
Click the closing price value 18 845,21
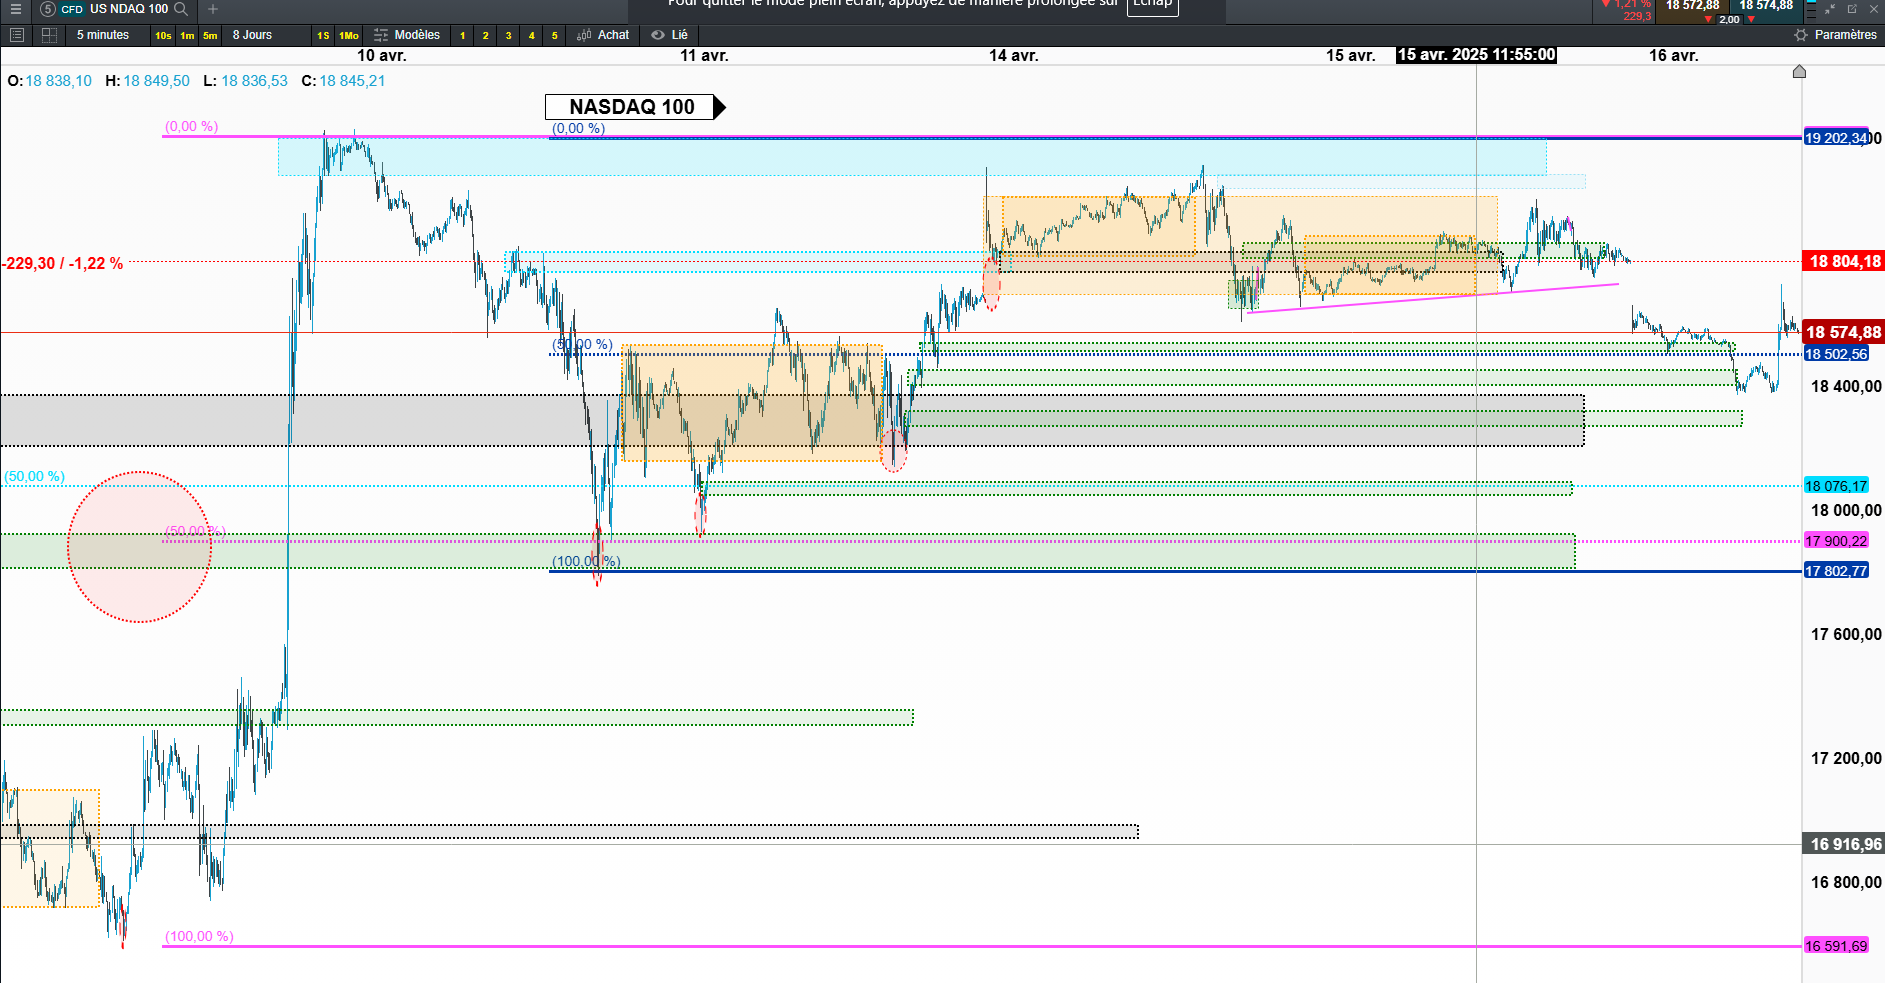[x=352, y=81]
